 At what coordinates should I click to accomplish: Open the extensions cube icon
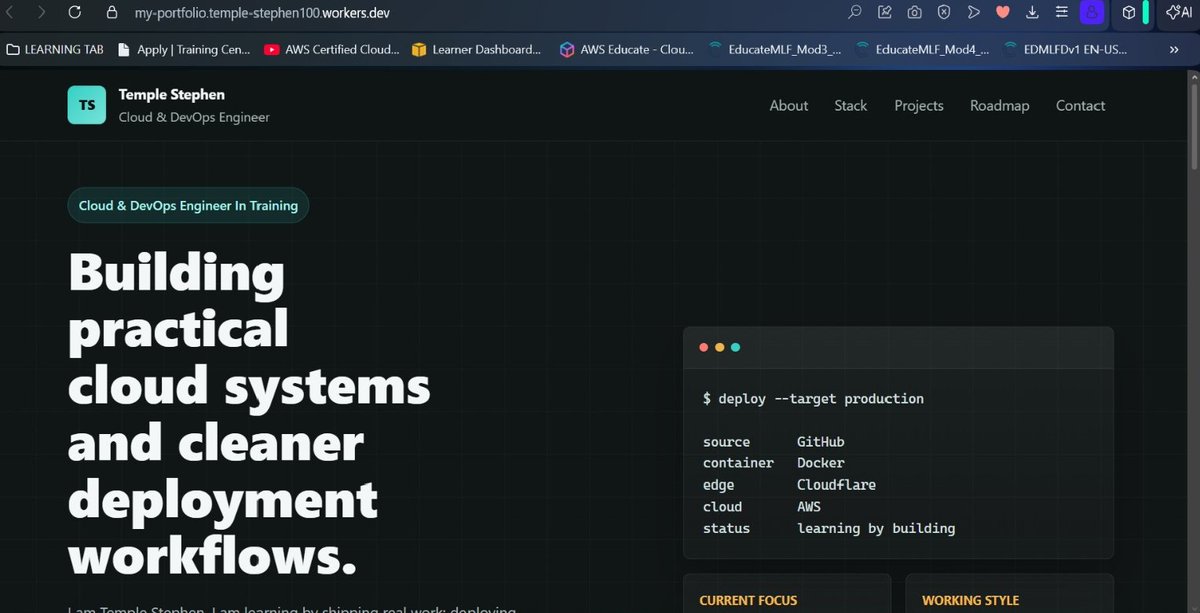(x=1128, y=13)
